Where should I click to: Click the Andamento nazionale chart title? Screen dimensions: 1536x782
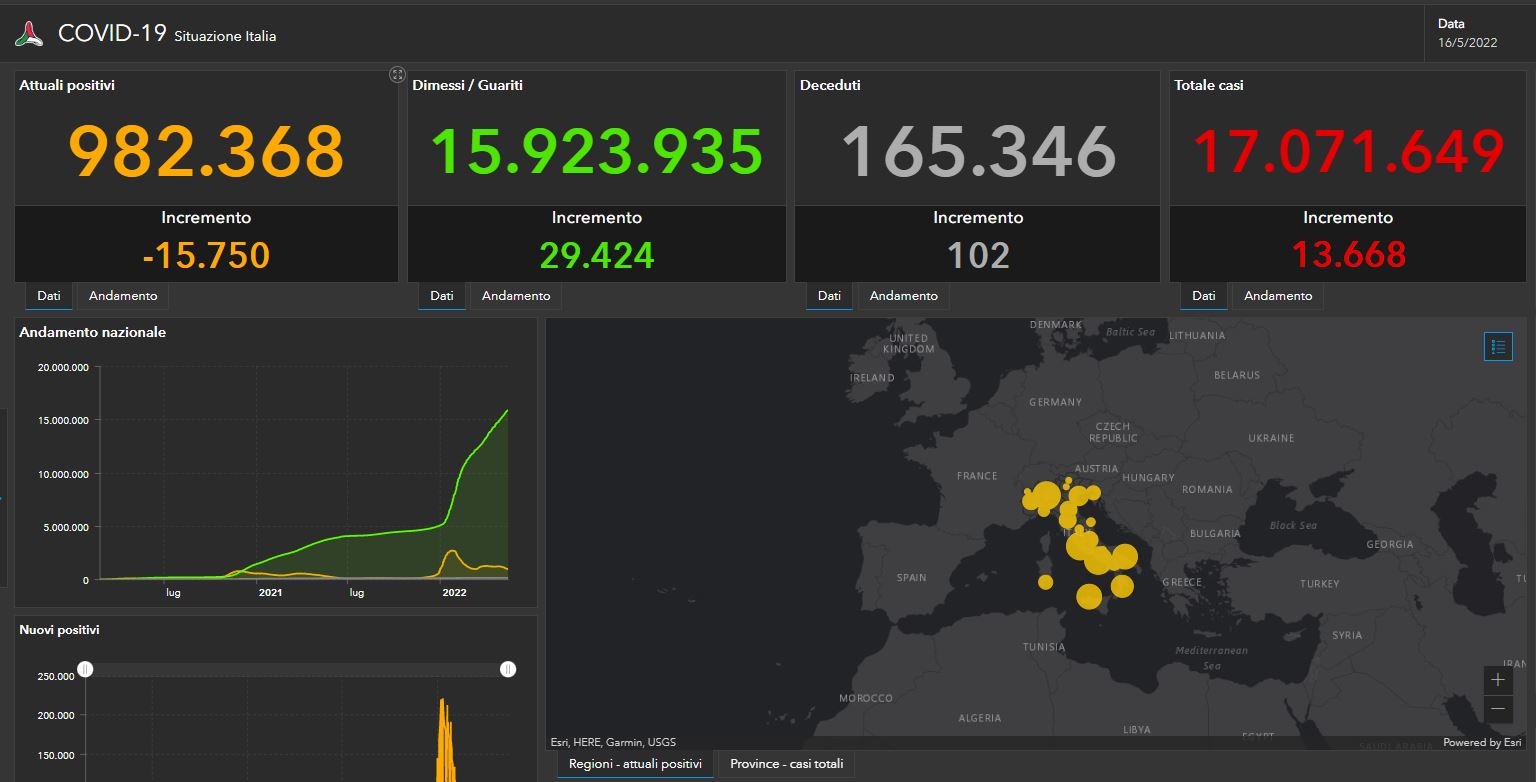click(x=93, y=332)
